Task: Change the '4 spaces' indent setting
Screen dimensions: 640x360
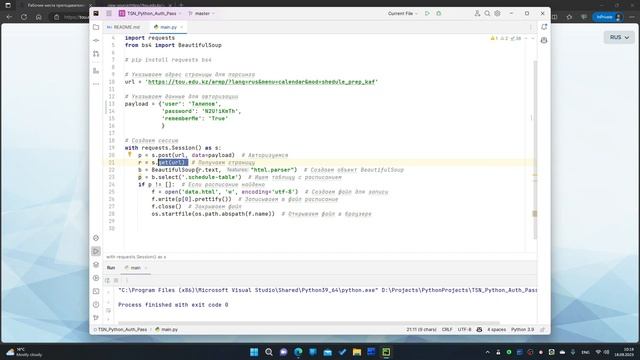Action: (x=496, y=329)
